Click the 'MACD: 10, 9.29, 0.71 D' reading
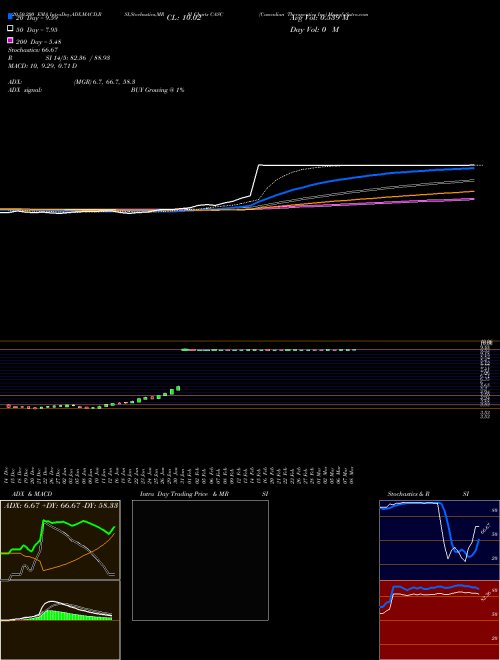 (x=43, y=66)
